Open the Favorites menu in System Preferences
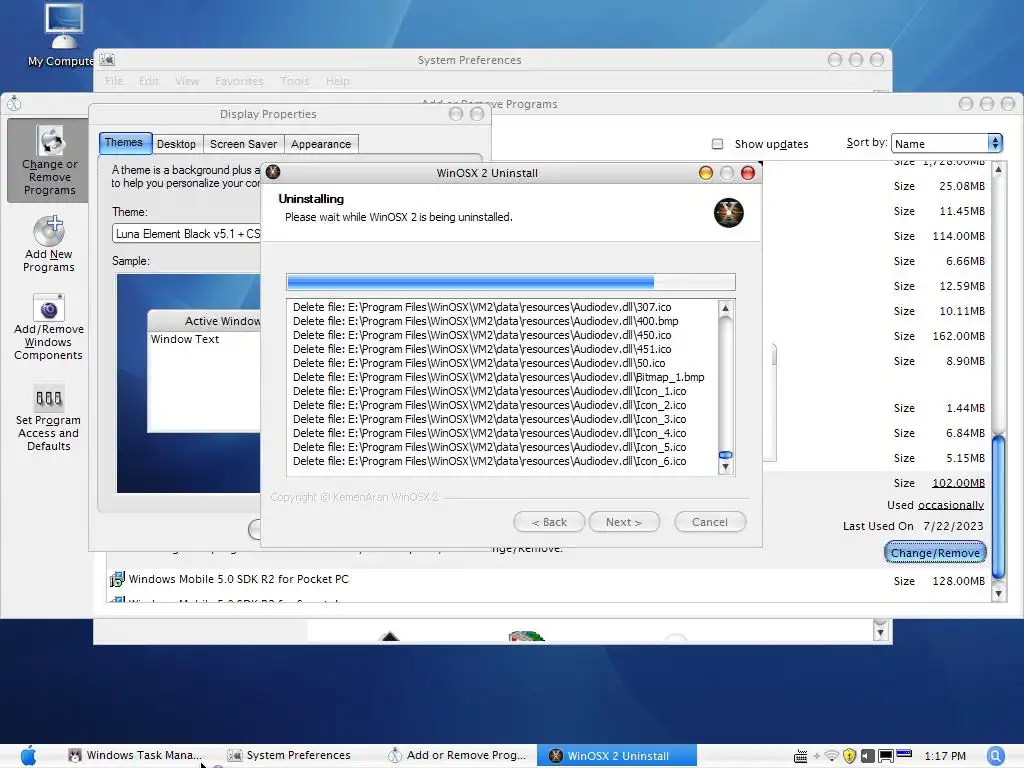Viewport: 1024px width, 768px height. [239, 81]
